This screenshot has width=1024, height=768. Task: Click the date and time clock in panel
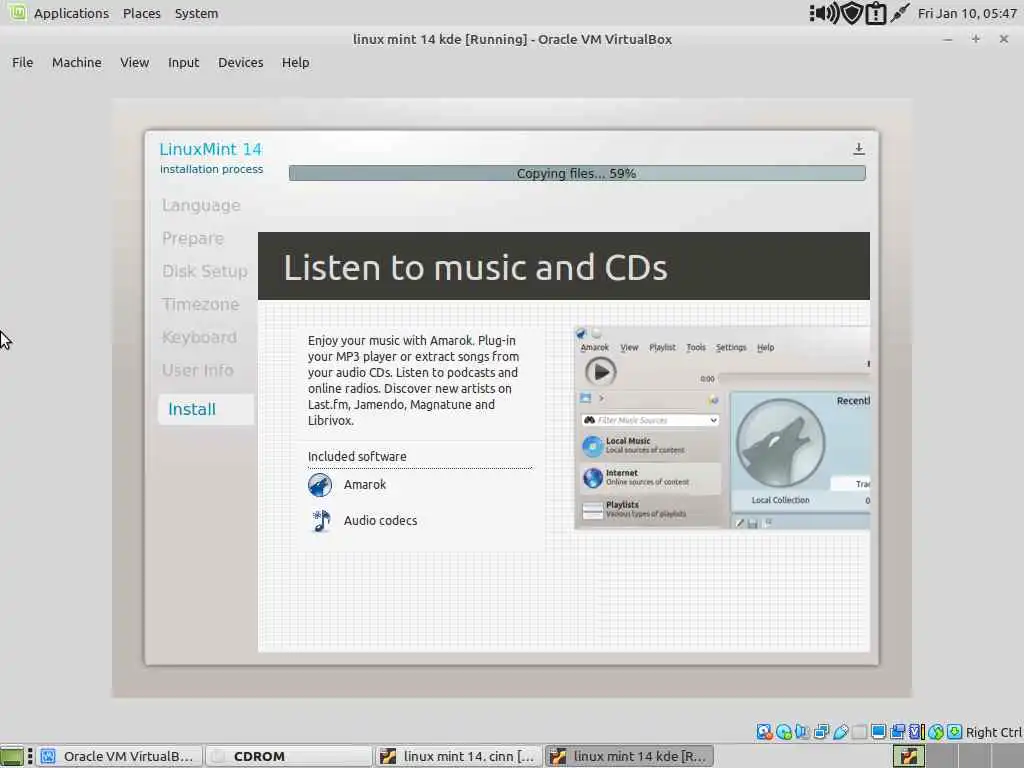[x=967, y=13]
